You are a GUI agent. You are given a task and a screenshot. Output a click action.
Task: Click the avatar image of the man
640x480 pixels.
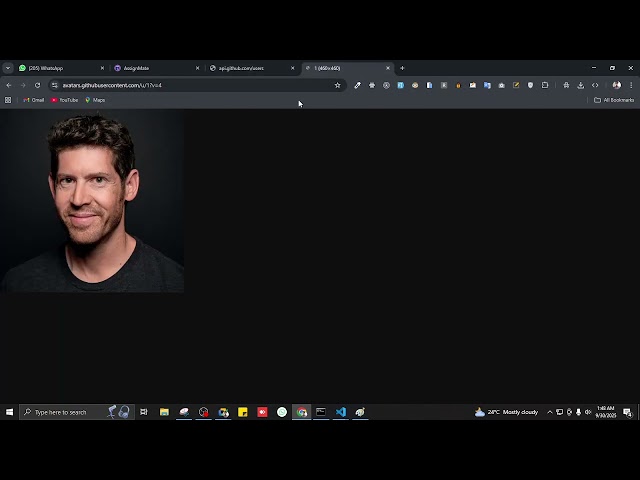pos(92,200)
